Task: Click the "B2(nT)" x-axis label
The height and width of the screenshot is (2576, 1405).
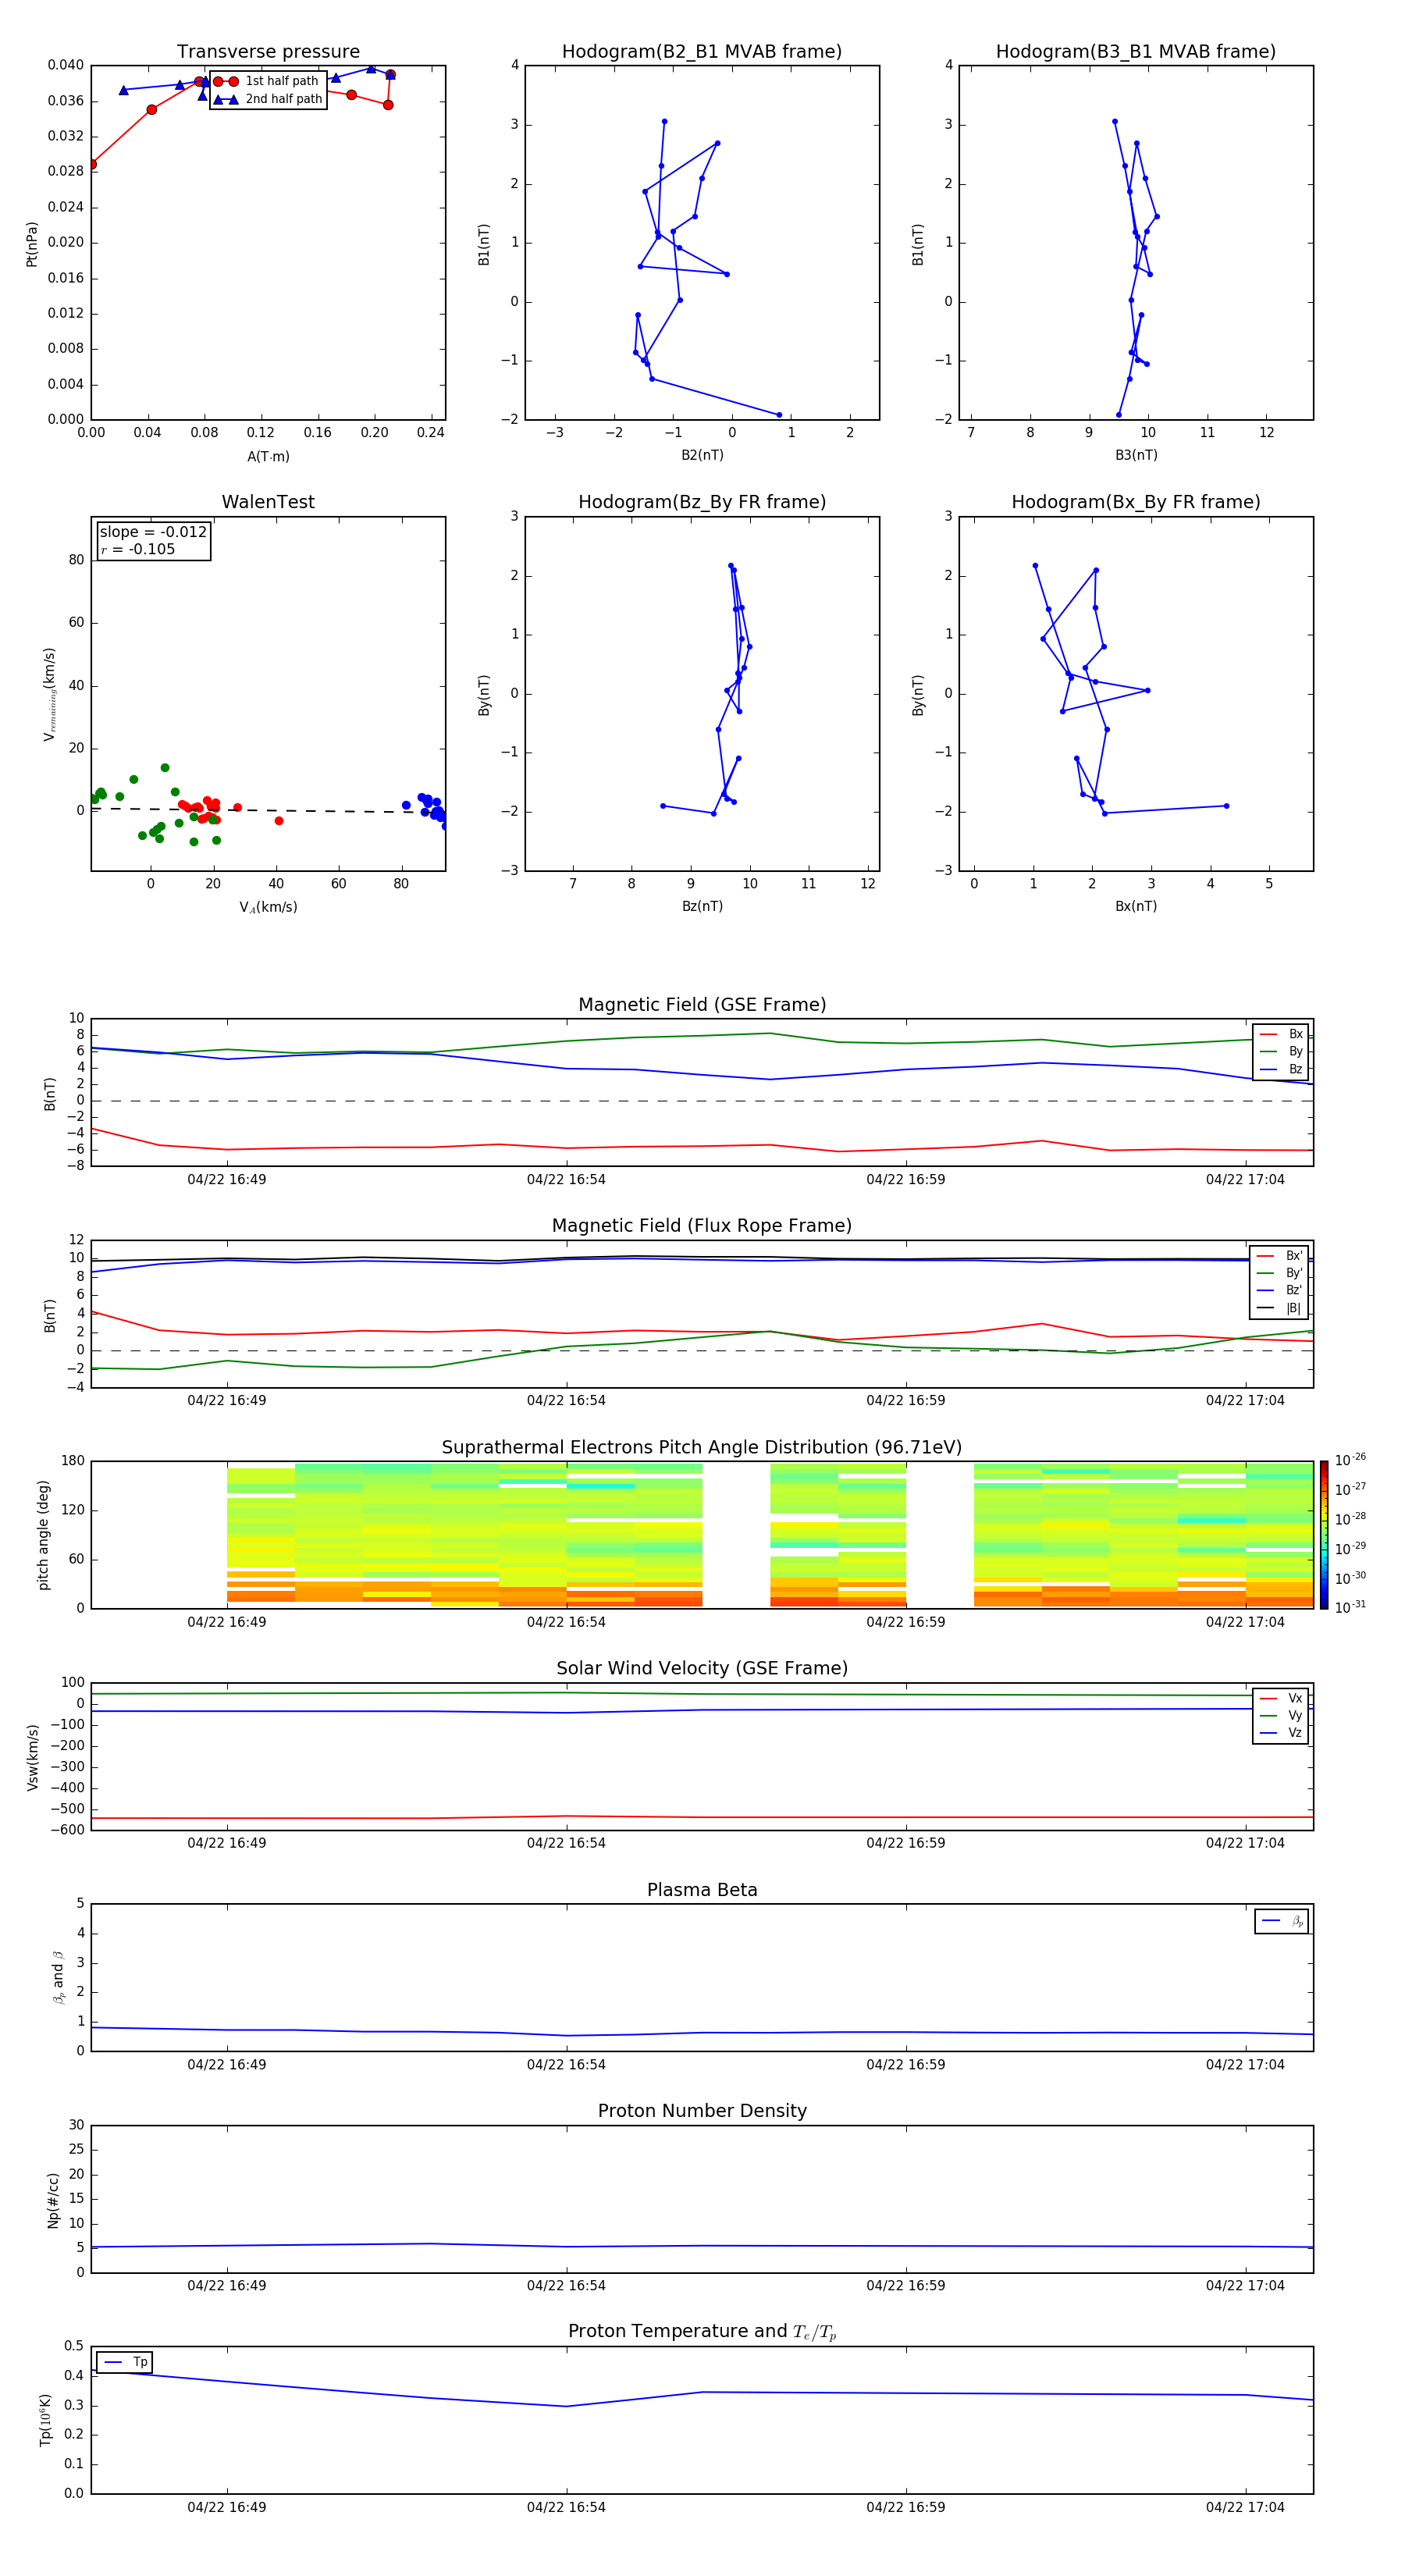Action: (x=702, y=456)
